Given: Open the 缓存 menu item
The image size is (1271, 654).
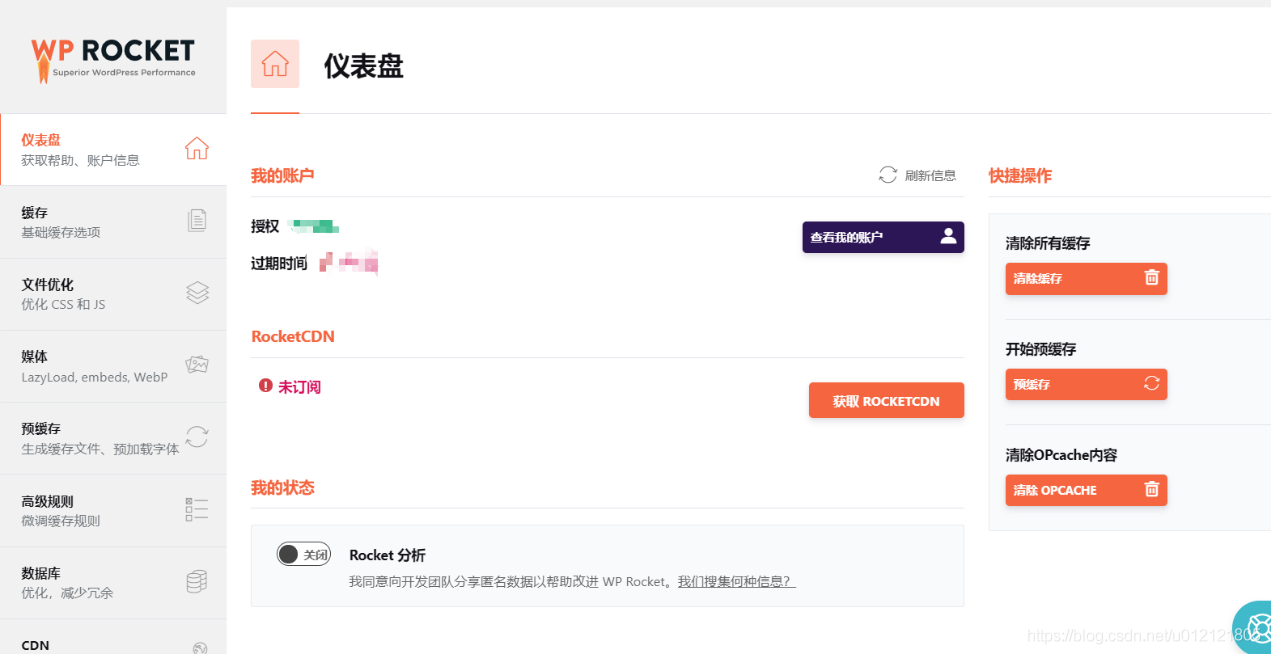Looking at the screenshot, I should [113, 221].
